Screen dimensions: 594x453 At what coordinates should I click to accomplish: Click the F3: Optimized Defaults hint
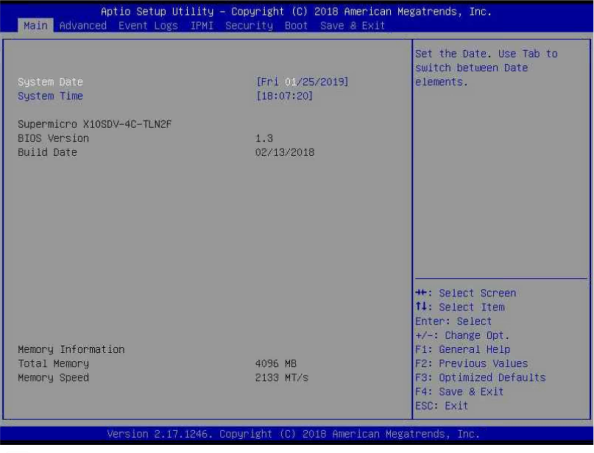[480, 378]
